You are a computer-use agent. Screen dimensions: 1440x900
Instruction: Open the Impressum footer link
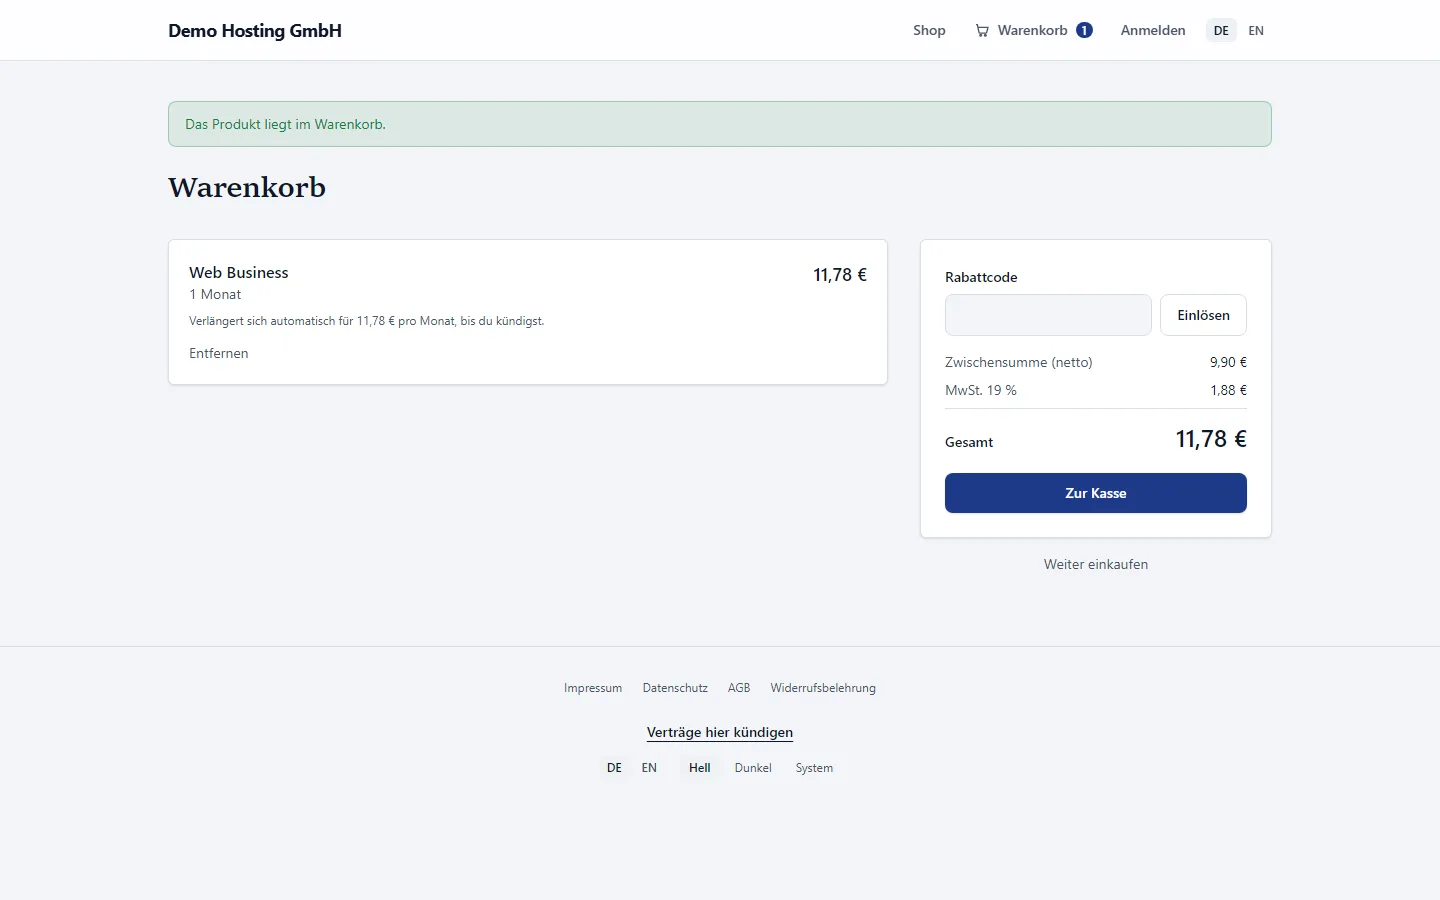tap(593, 688)
